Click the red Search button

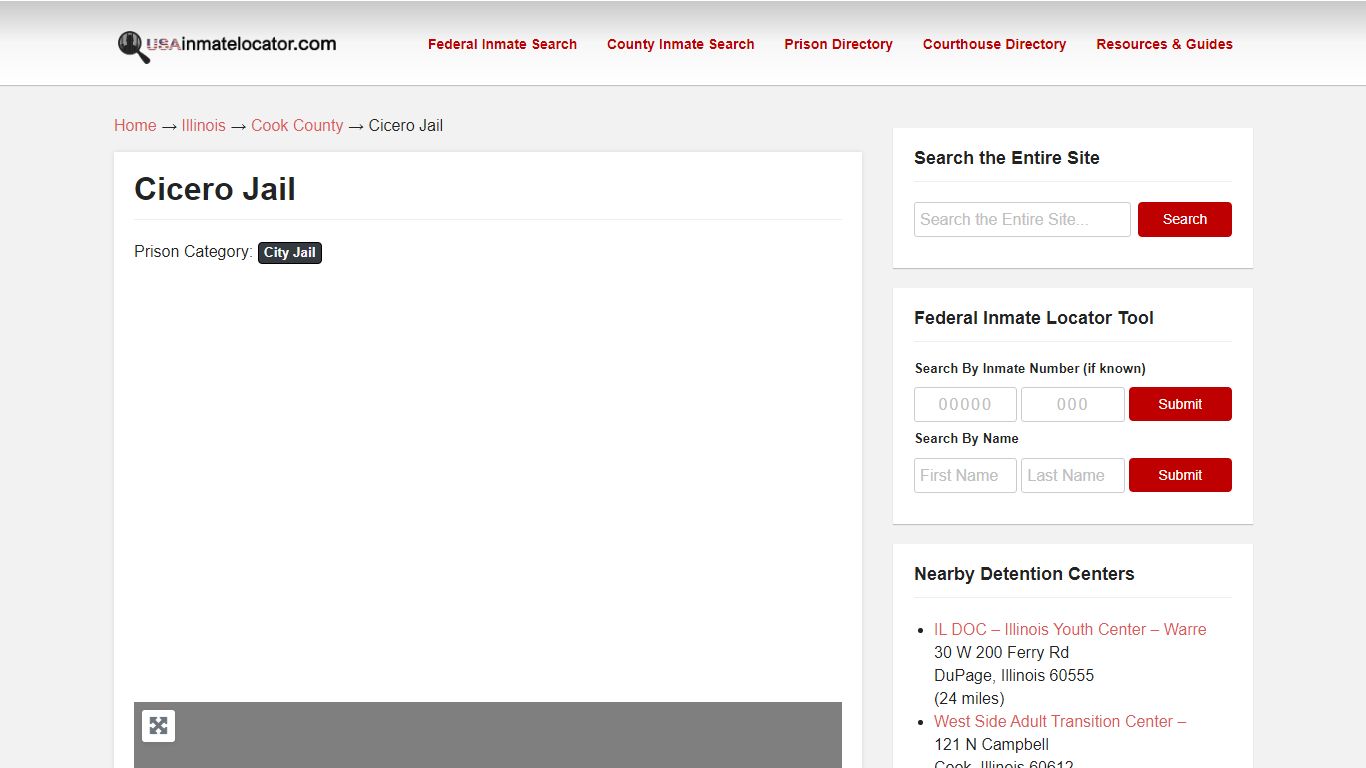(1184, 219)
